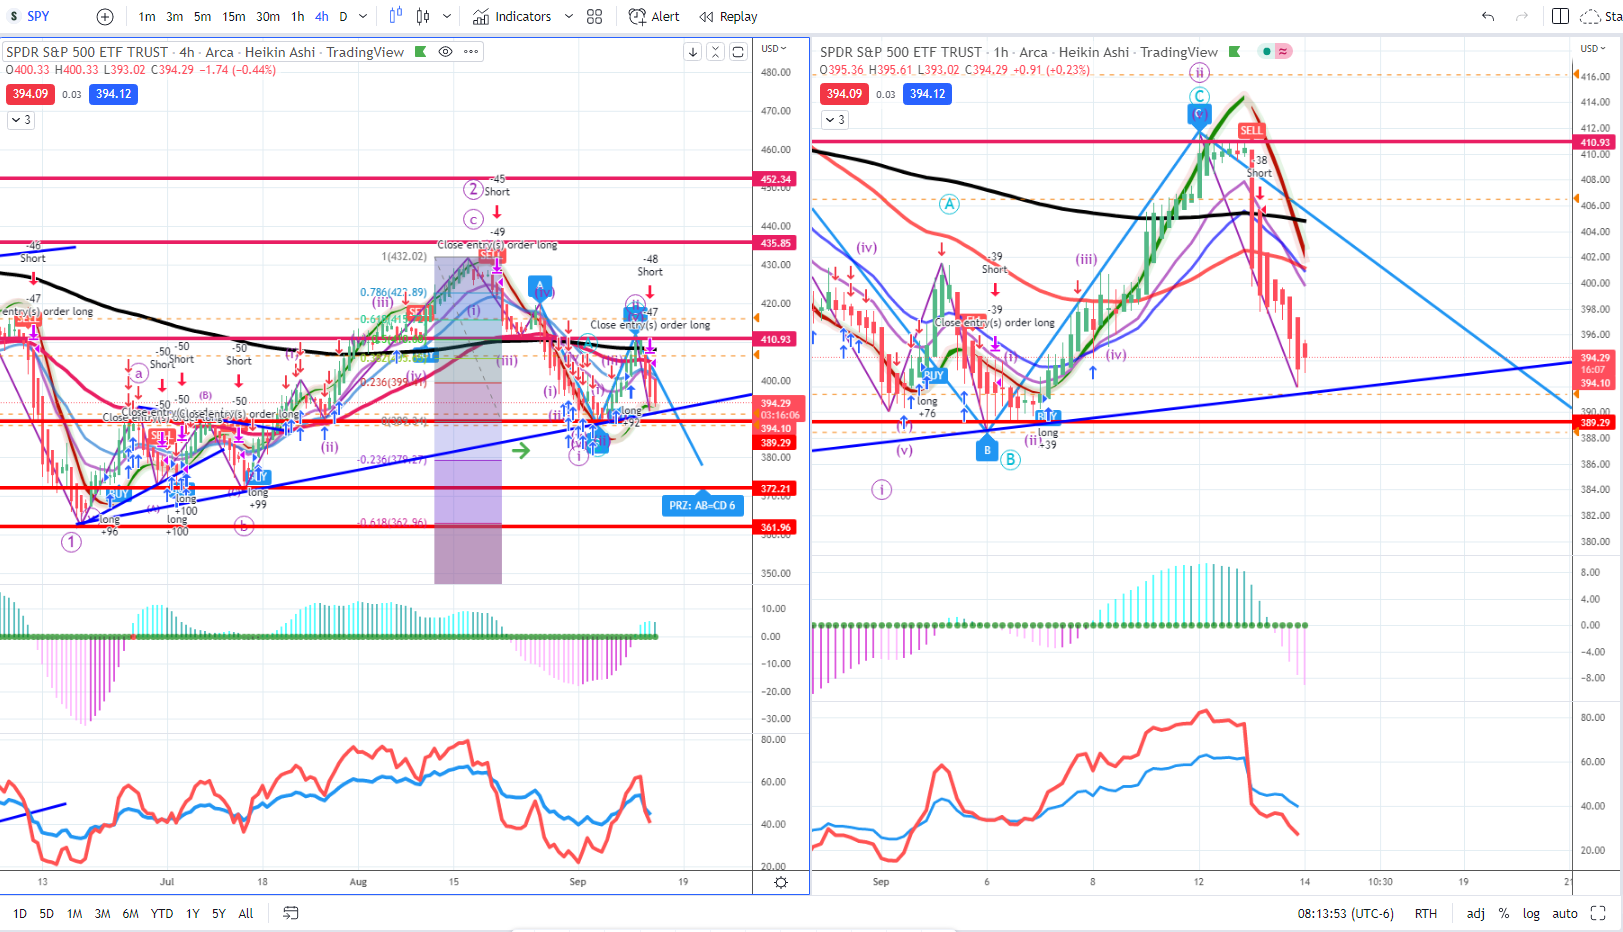
Task: Click green market-open flag on 1h chart
Action: point(1235,51)
